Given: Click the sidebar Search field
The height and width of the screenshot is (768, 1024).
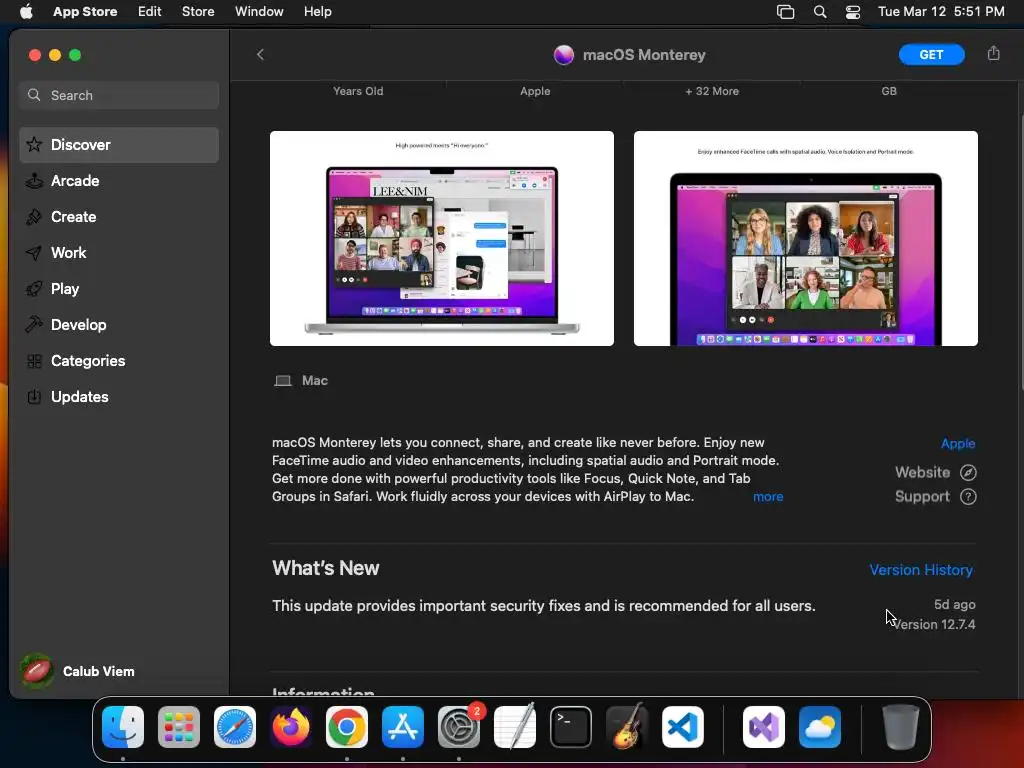Looking at the screenshot, I should pos(119,95).
